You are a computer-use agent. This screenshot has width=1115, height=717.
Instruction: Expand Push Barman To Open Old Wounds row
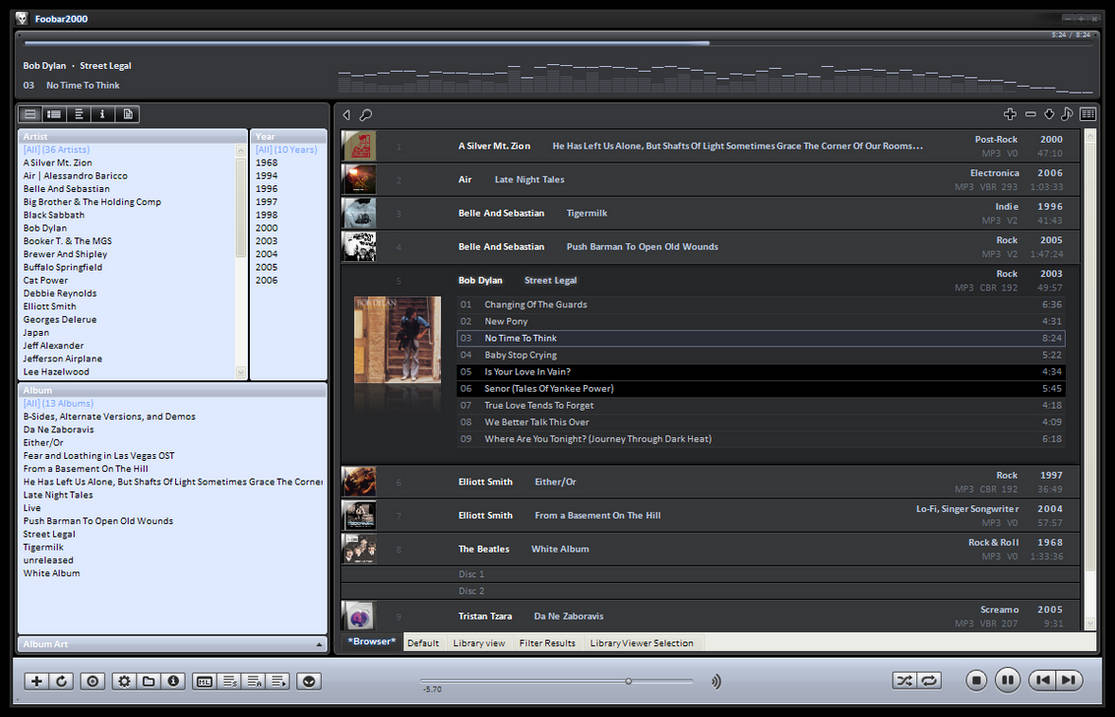(x=710, y=247)
